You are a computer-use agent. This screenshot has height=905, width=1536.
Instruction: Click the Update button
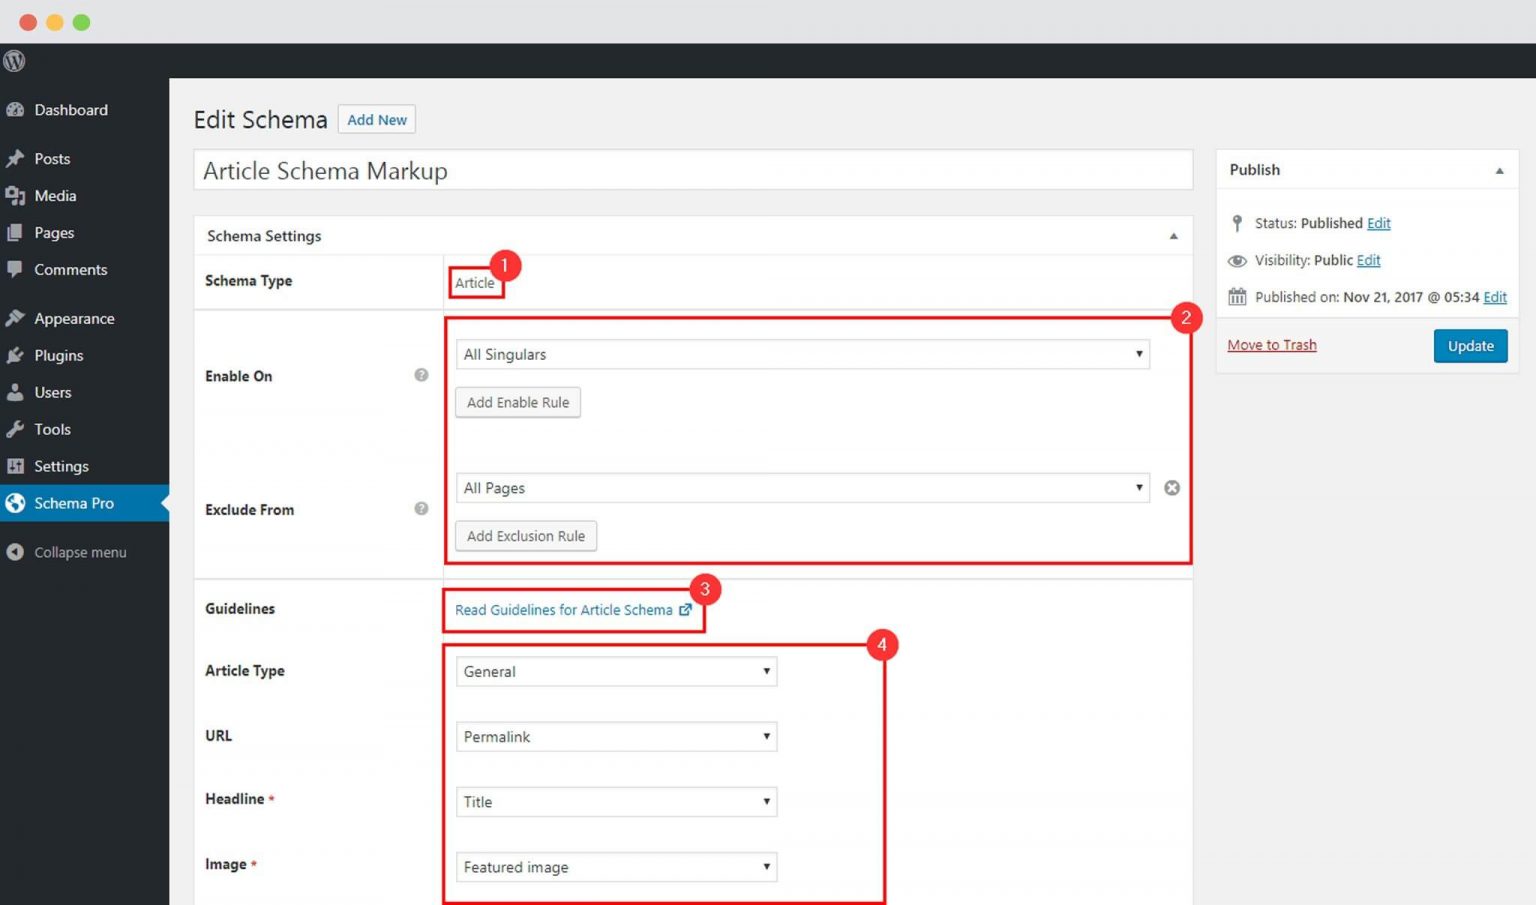click(1470, 345)
